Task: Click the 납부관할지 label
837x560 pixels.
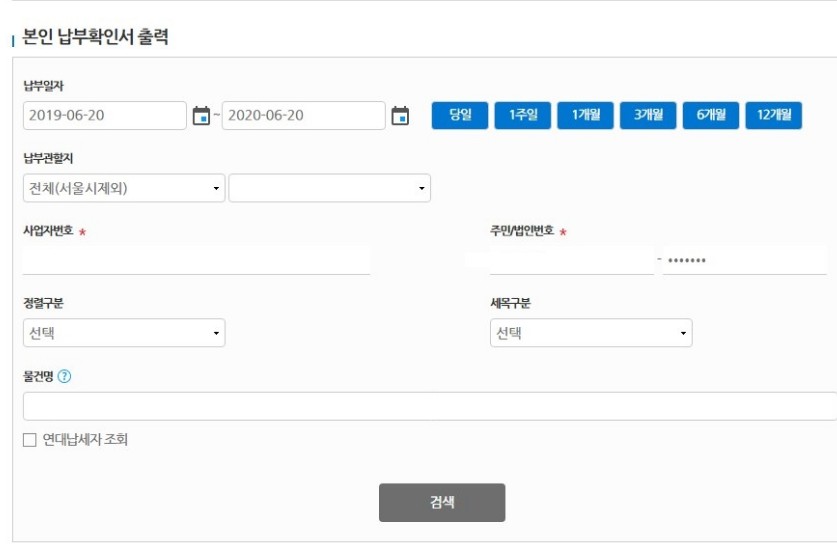Action: (x=48, y=158)
